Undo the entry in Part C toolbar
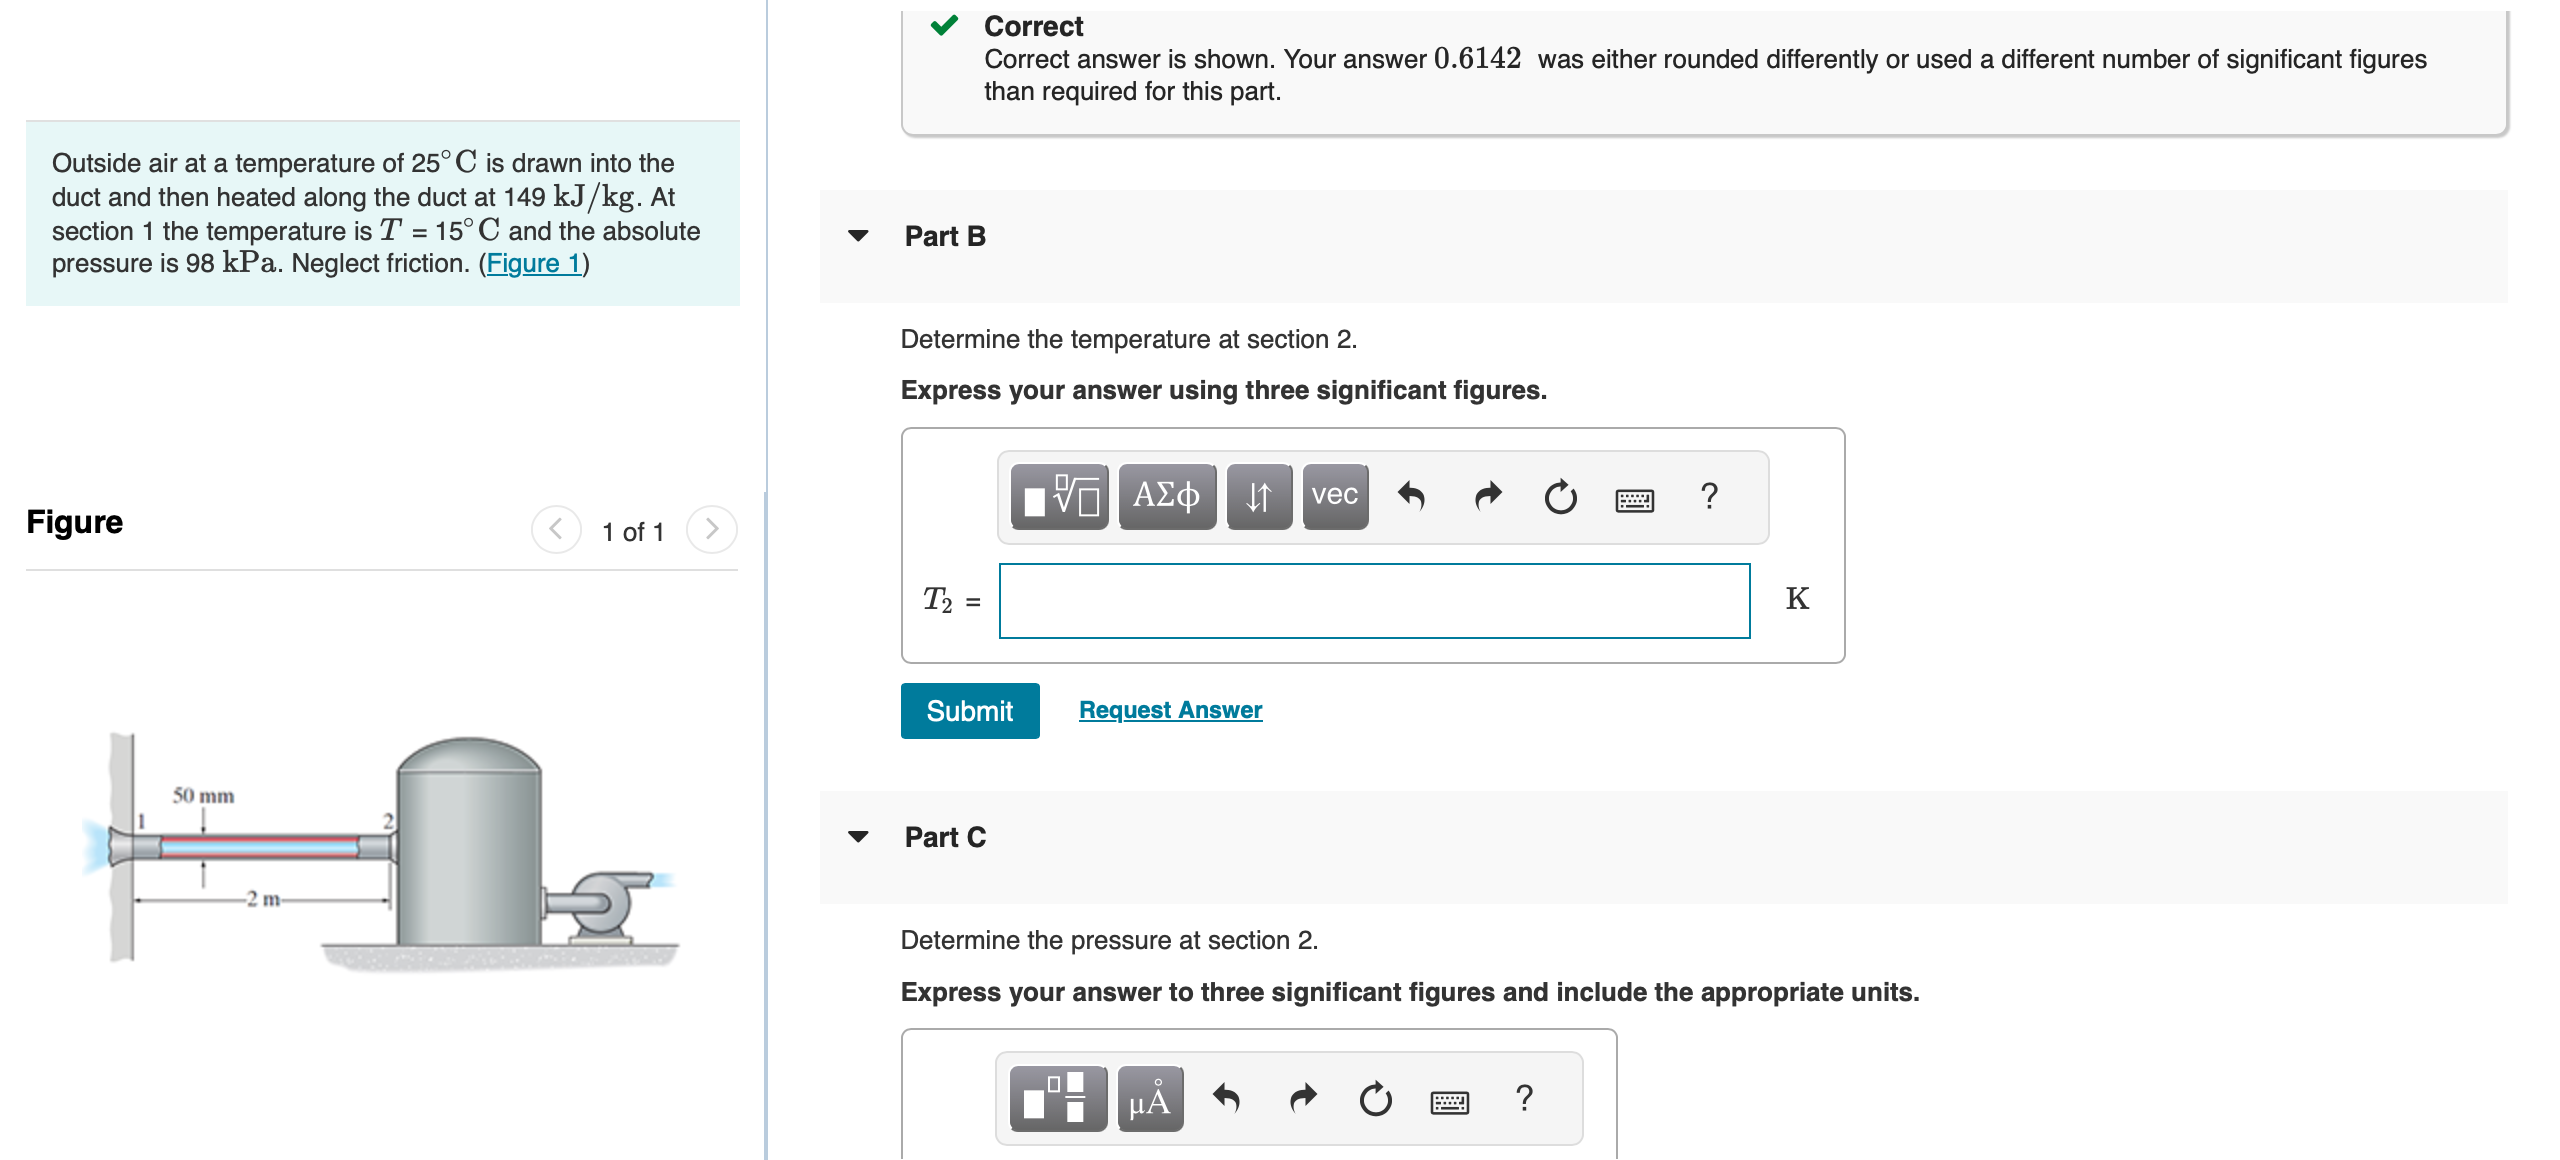 coord(1228,1097)
